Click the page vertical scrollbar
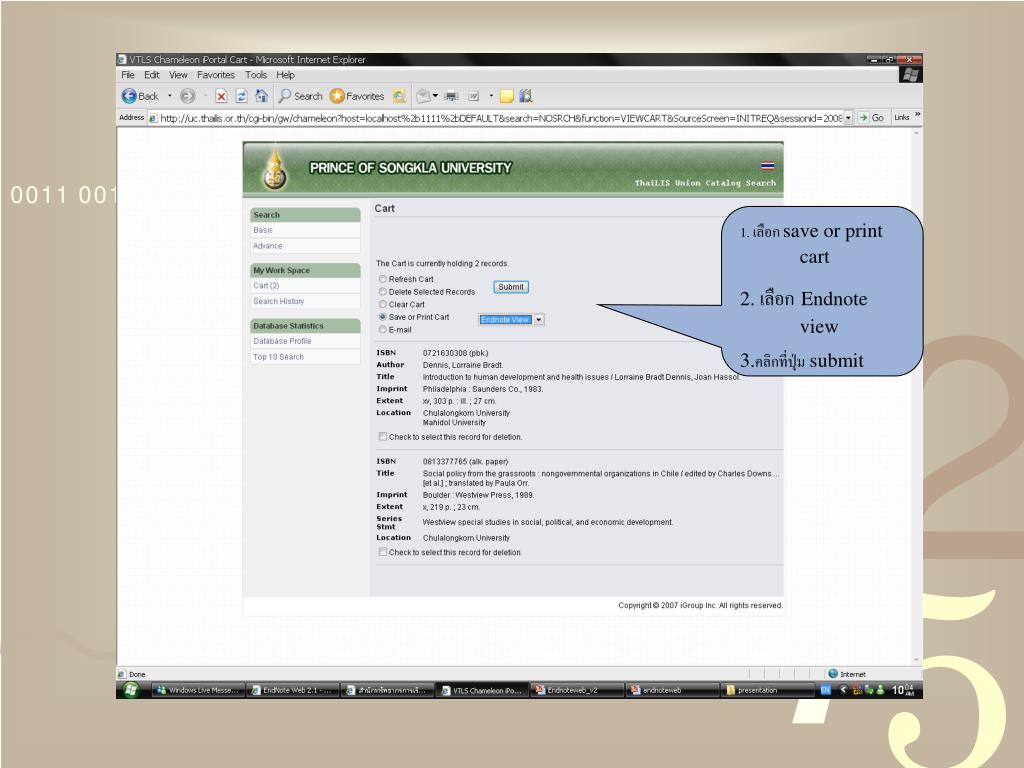1024x768 pixels. tap(916, 396)
